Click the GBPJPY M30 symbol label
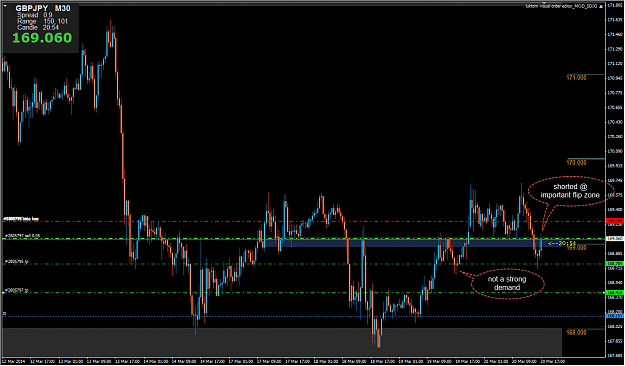 43,8
